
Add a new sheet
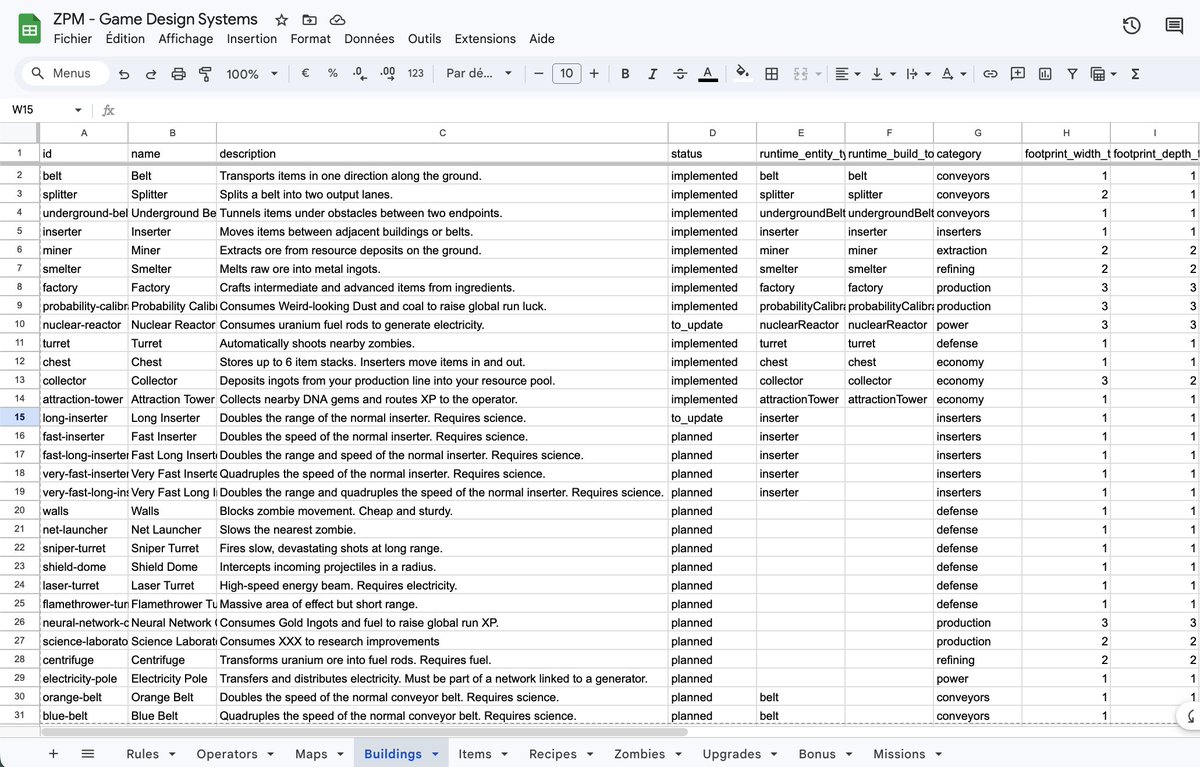[54, 754]
